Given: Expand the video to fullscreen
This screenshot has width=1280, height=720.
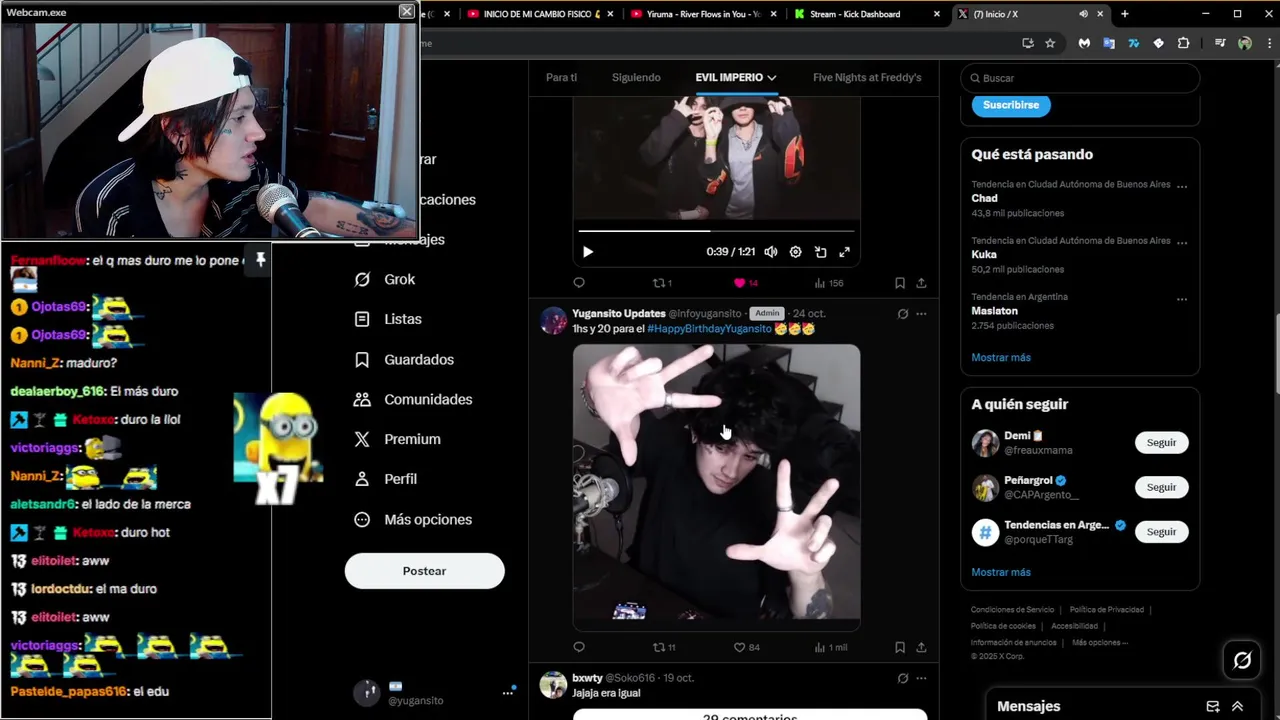Looking at the screenshot, I should [x=845, y=252].
